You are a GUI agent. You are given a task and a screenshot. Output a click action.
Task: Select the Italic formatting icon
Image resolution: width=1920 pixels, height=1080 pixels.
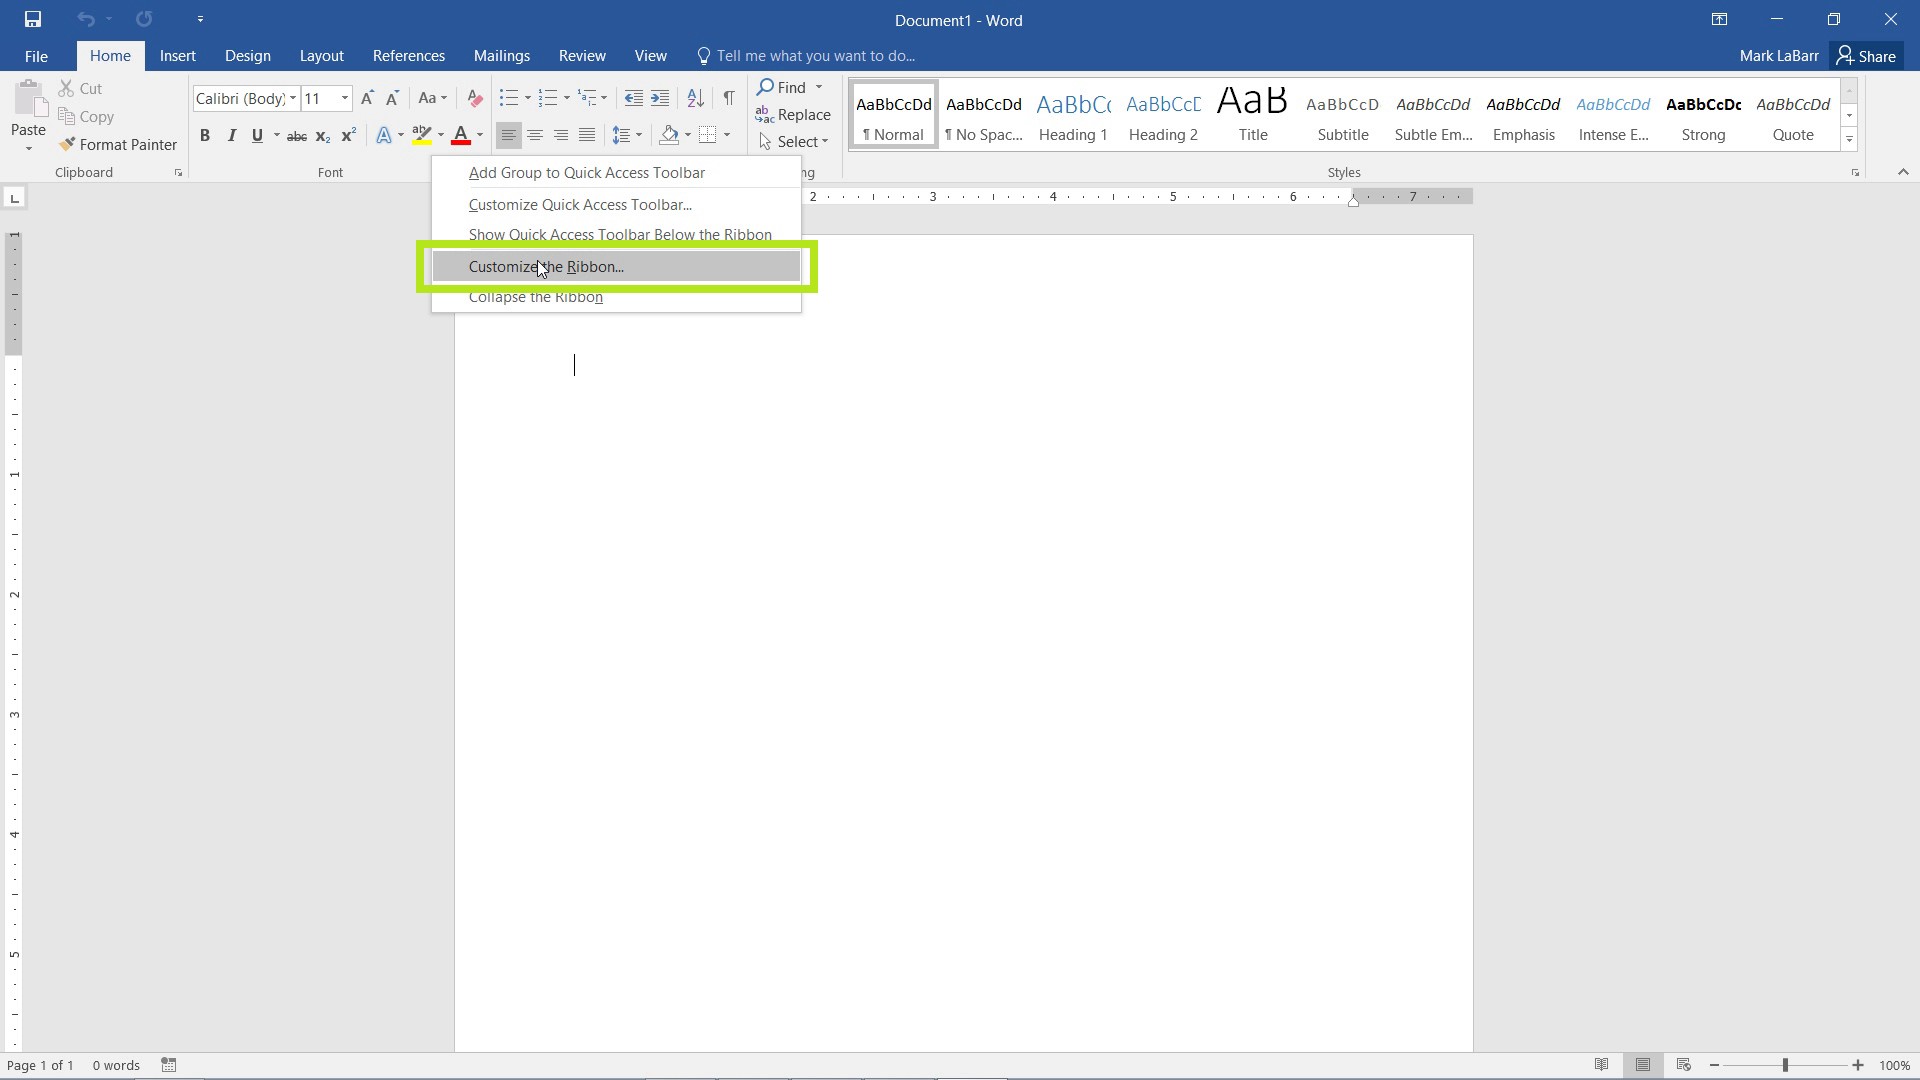tap(231, 135)
